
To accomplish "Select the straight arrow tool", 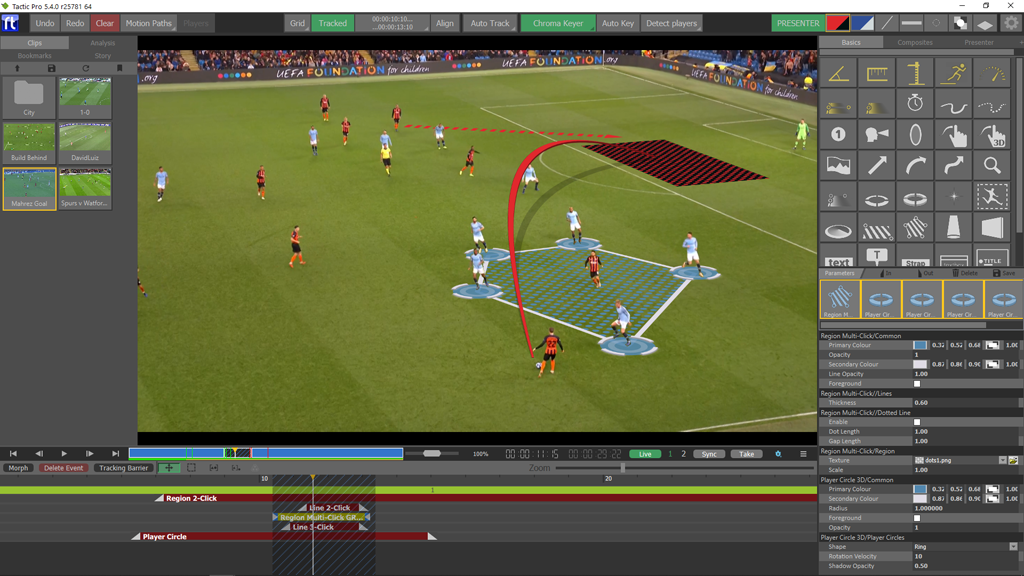I will tap(877, 166).
